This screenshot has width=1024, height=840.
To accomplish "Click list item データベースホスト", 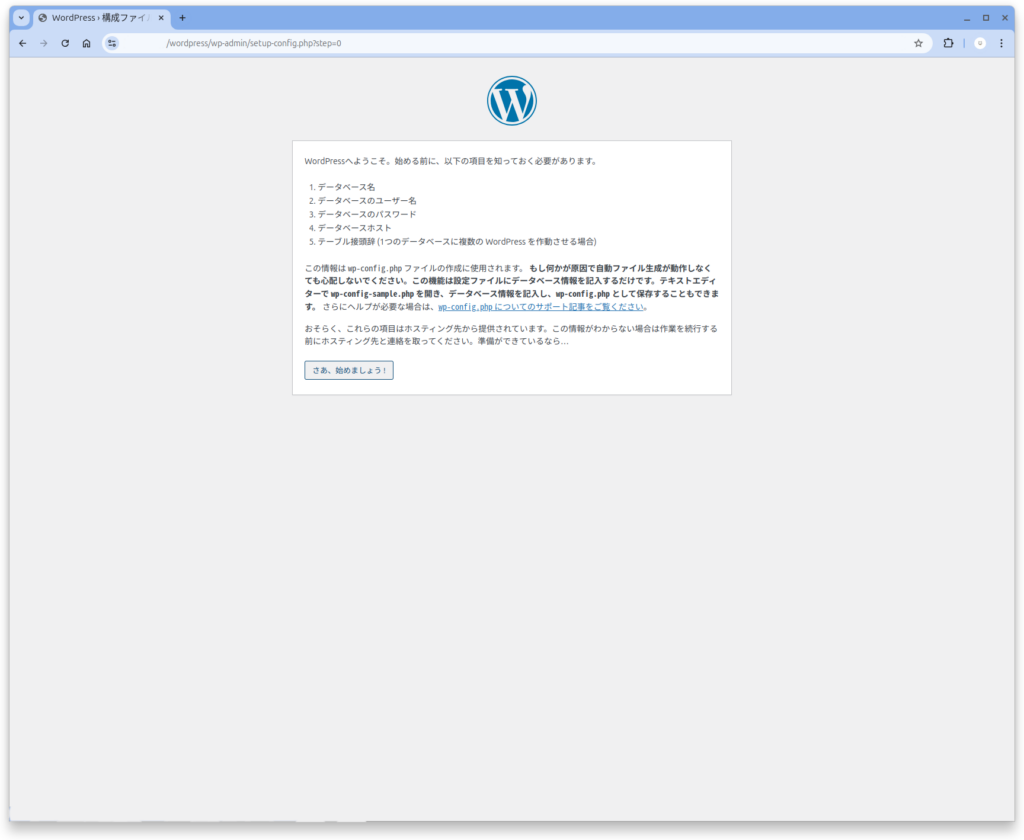I will coord(355,228).
